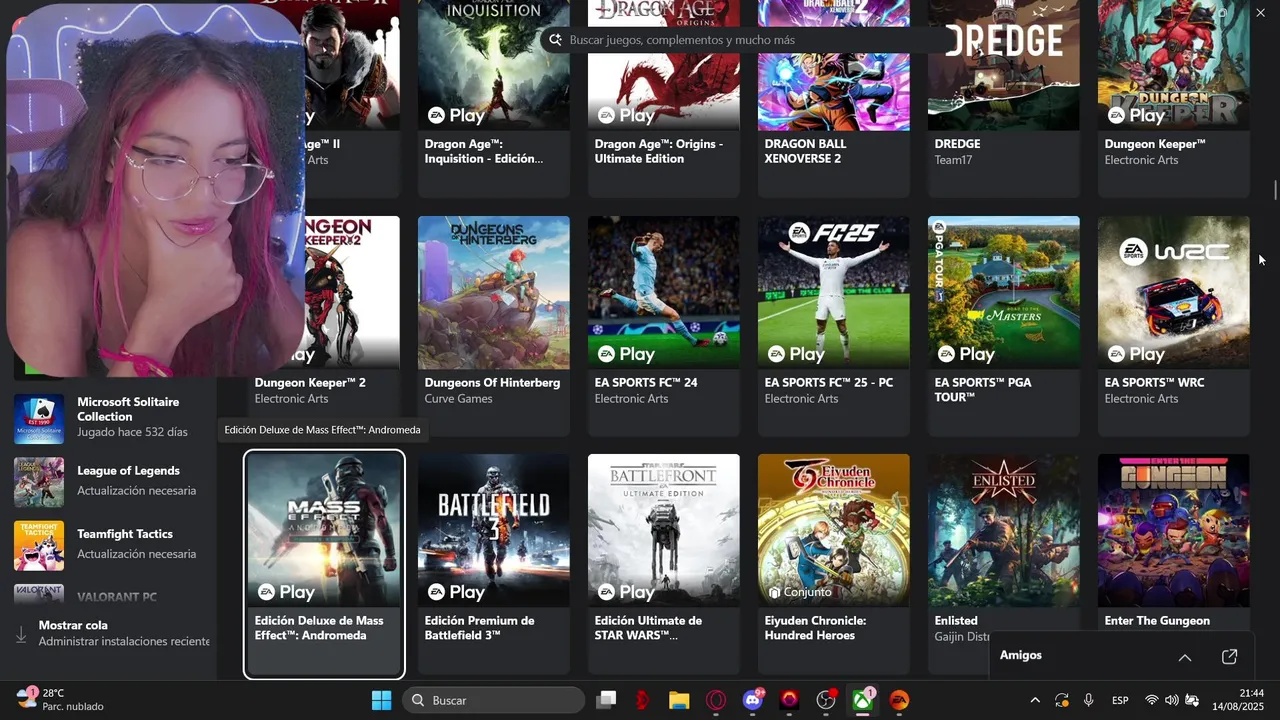Open the volume speaker tray icon
1280x720 pixels.
point(1171,700)
